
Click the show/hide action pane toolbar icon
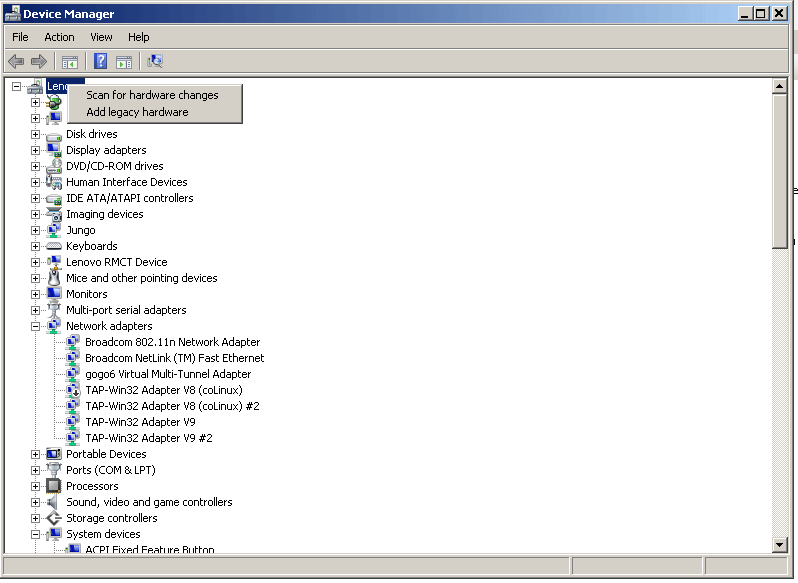(124, 61)
